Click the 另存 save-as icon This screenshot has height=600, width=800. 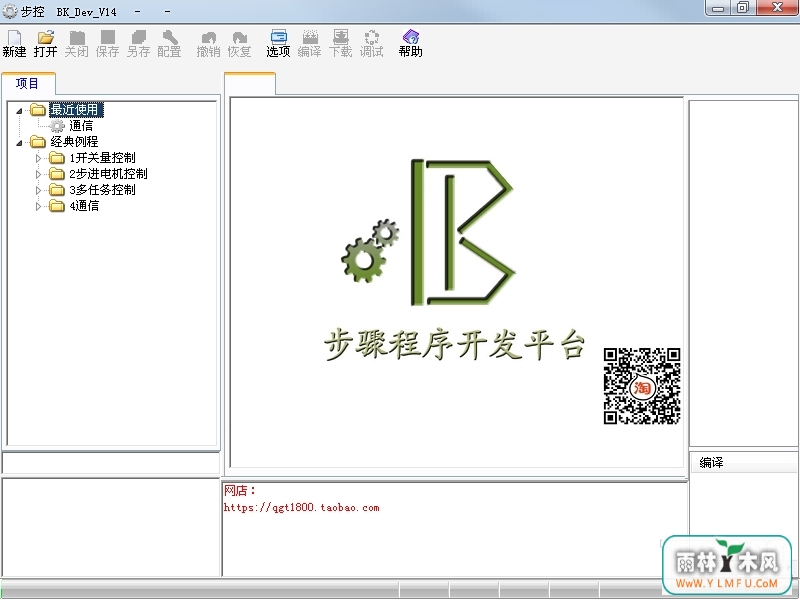click(138, 43)
